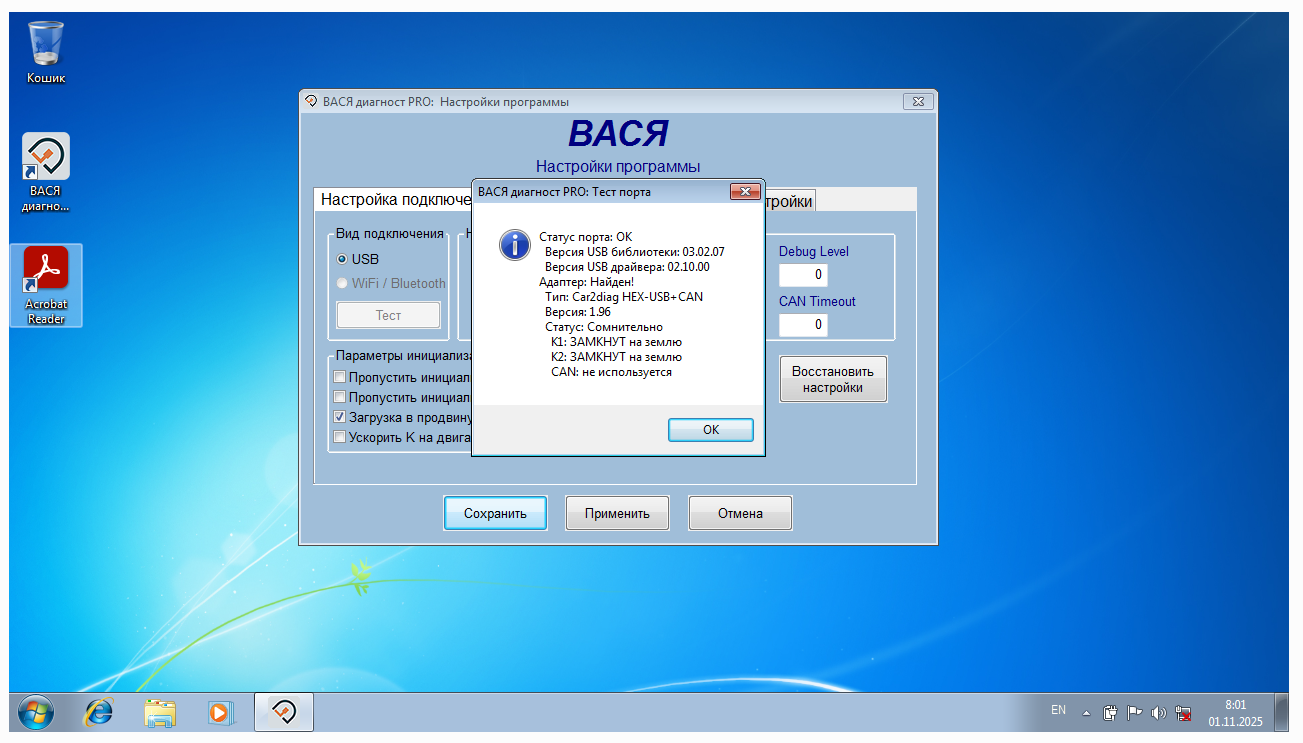This screenshot has height=743, width=1303.
Task: Show hidden tray icons arrow
Action: (1086, 713)
